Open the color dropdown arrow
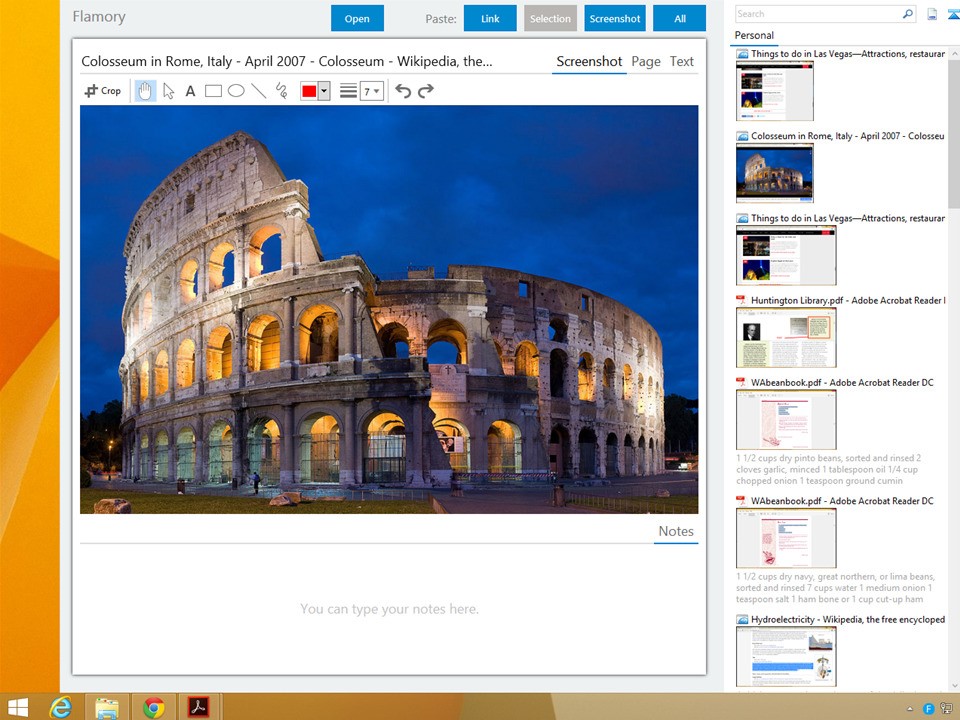960x720 pixels. coord(324,91)
